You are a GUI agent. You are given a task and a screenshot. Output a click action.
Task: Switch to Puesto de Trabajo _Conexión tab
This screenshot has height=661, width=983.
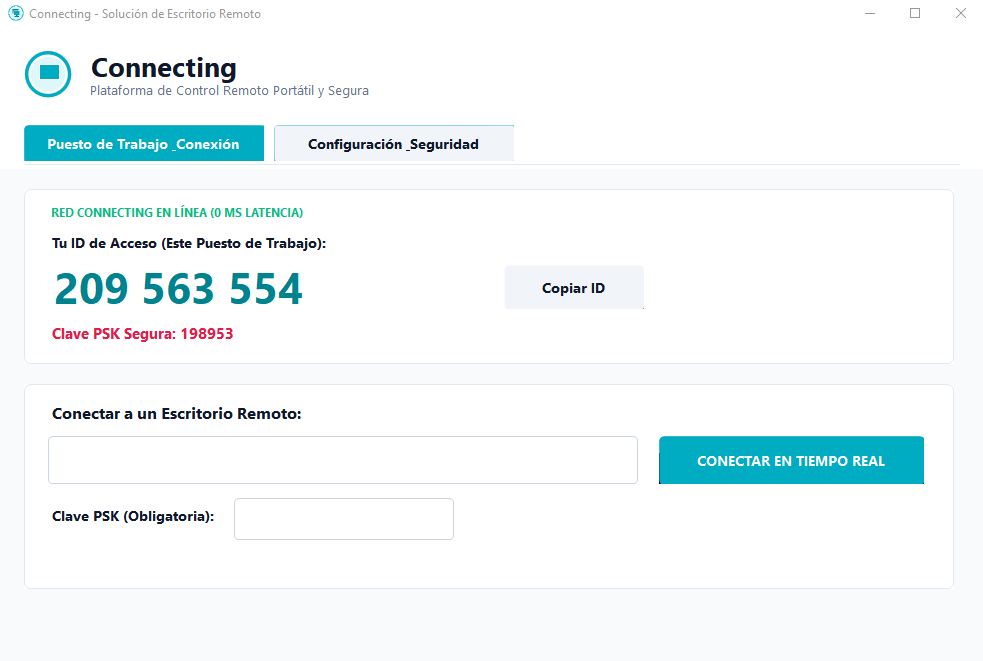pos(144,144)
